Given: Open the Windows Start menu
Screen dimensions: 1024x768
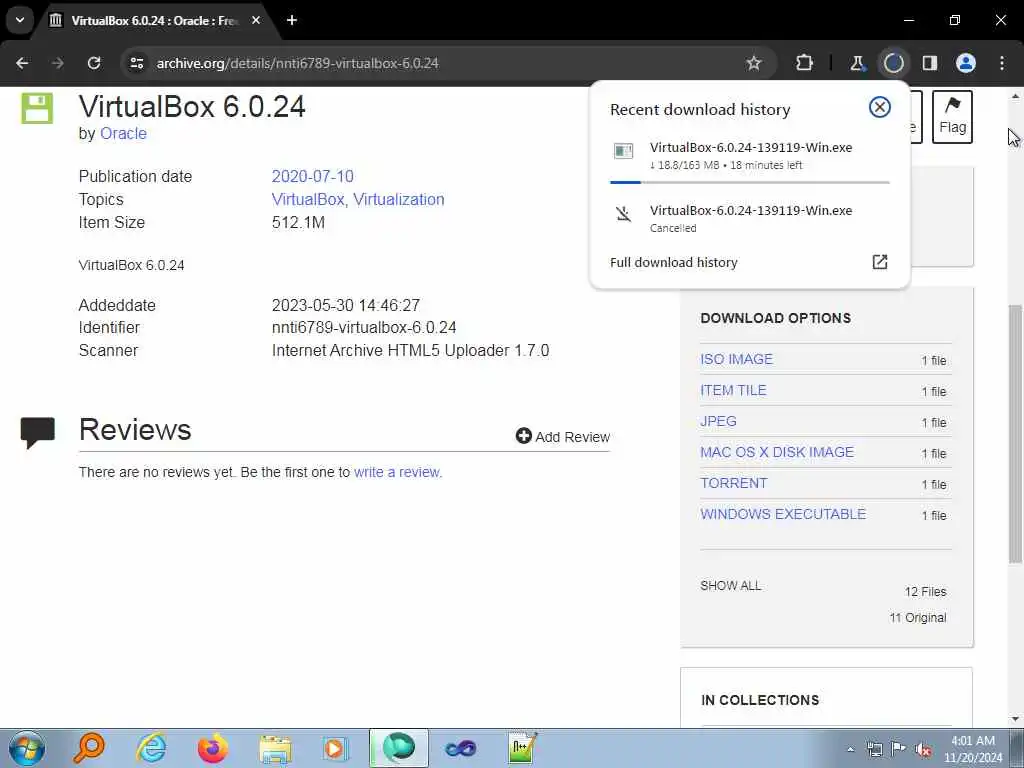Looking at the screenshot, I should [x=27, y=748].
